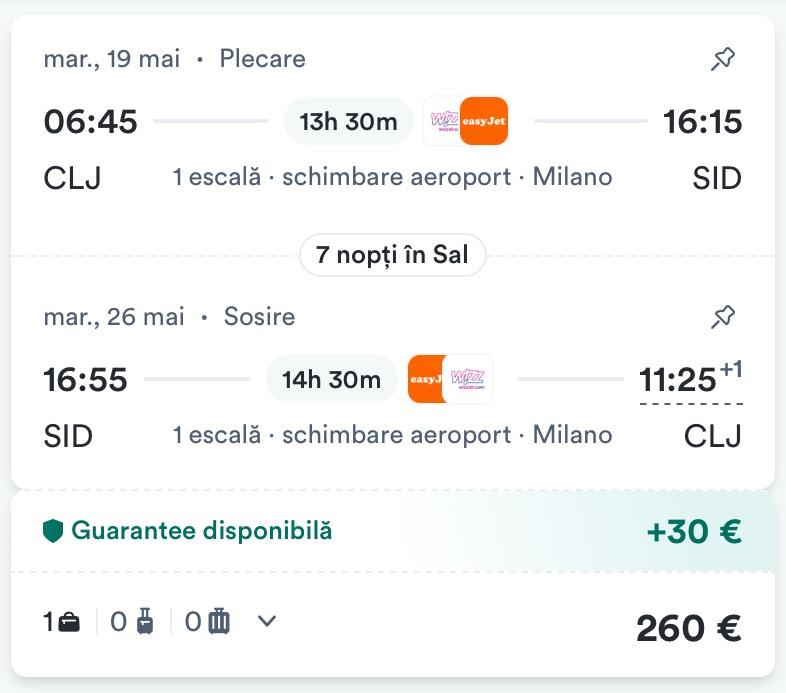This screenshot has width=786, height=693.
Task: Pin the return flight on 26 mai
Action: click(x=722, y=318)
